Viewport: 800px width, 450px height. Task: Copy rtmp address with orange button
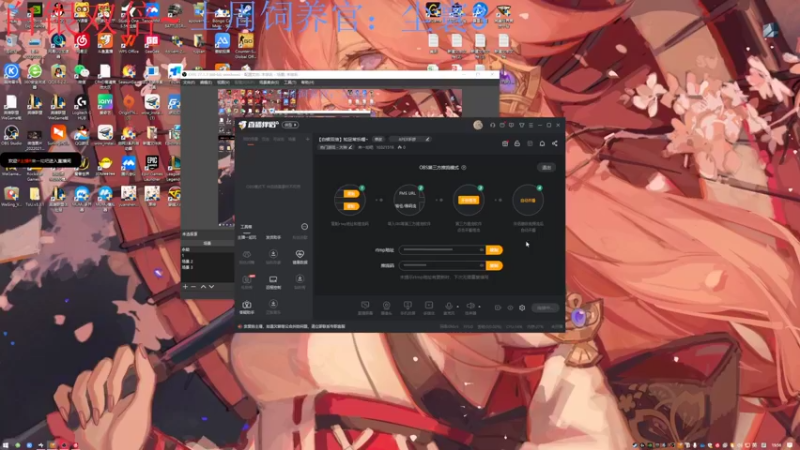click(x=494, y=250)
